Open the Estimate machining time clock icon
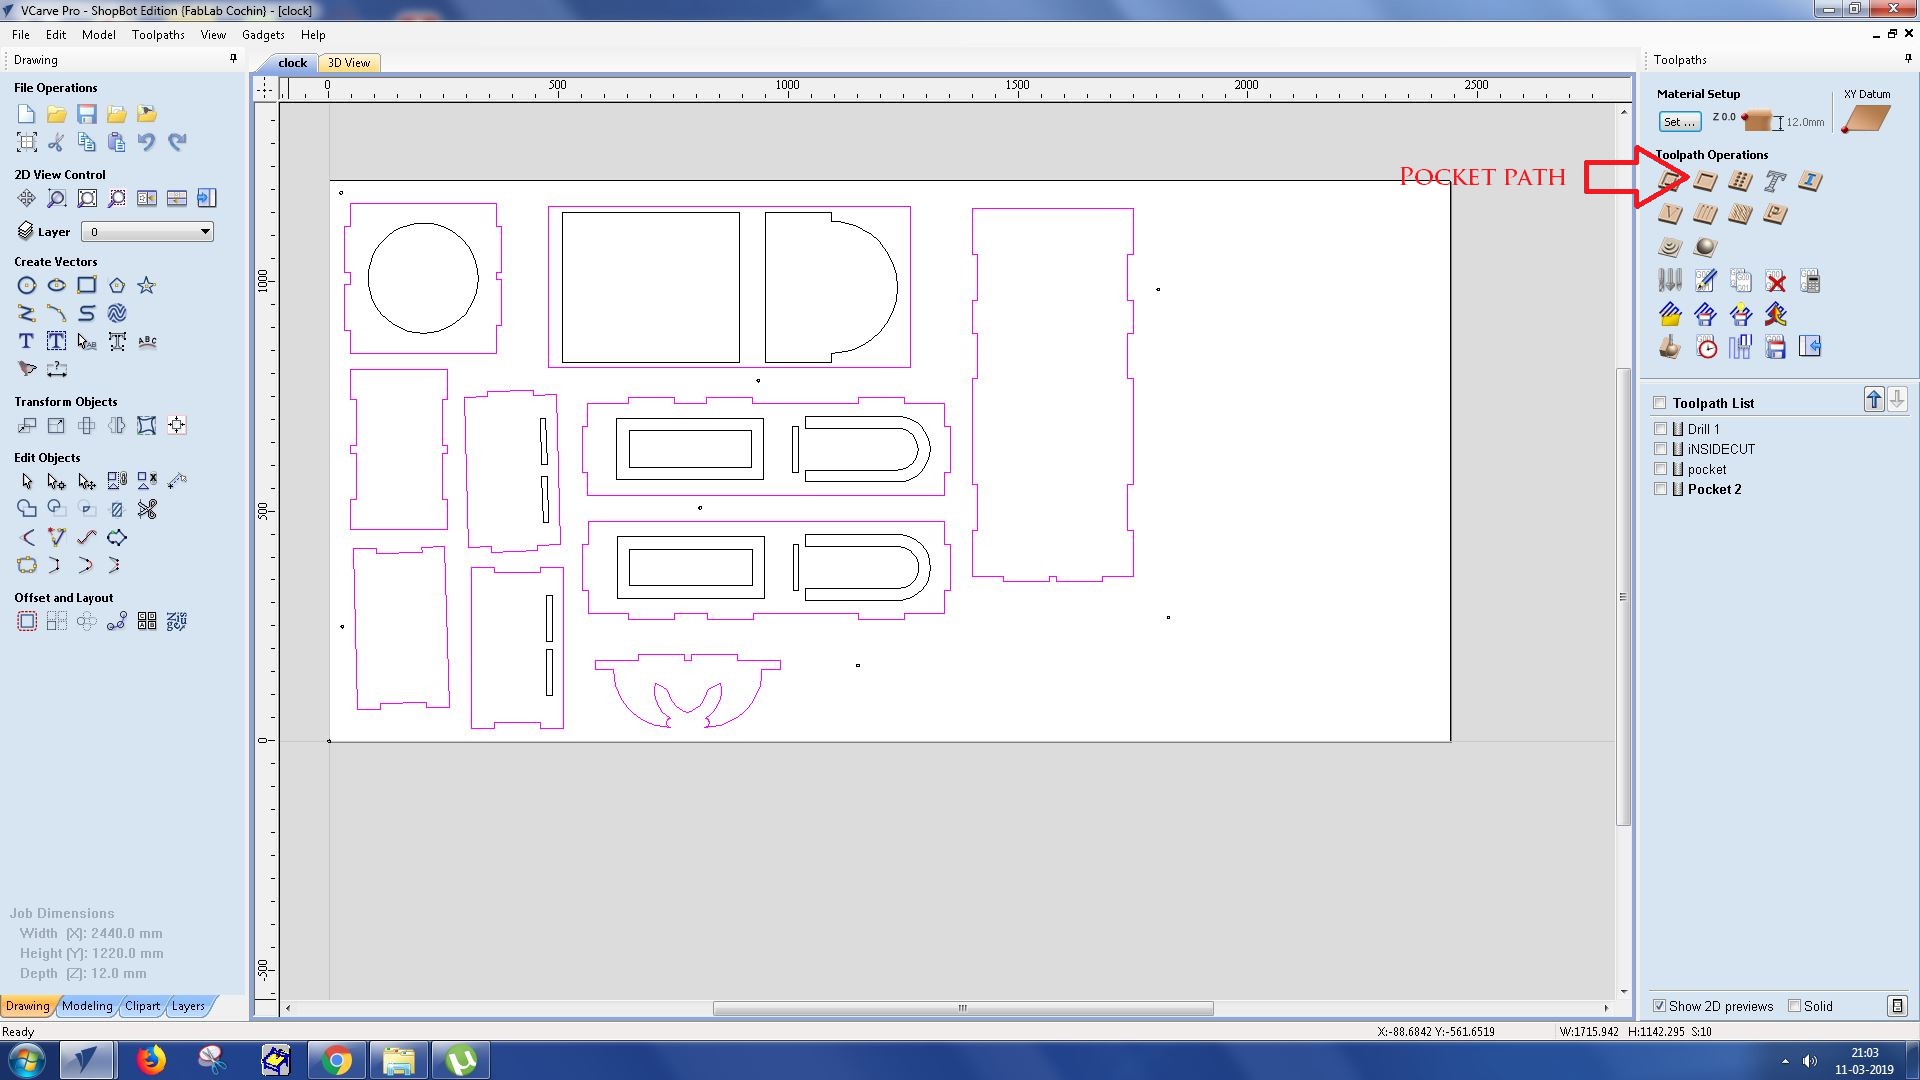Image resolution: width=1920 pixels, height=1080 pixels. tap(1706, 348)
